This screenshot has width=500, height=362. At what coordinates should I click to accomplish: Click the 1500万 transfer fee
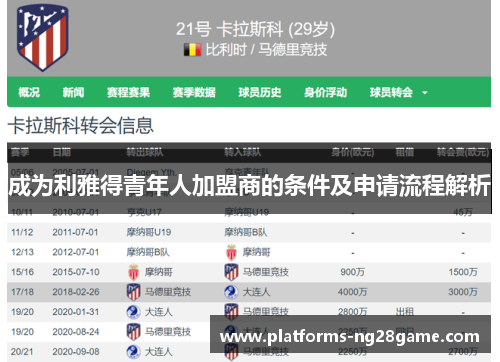[x=463, y=272]
